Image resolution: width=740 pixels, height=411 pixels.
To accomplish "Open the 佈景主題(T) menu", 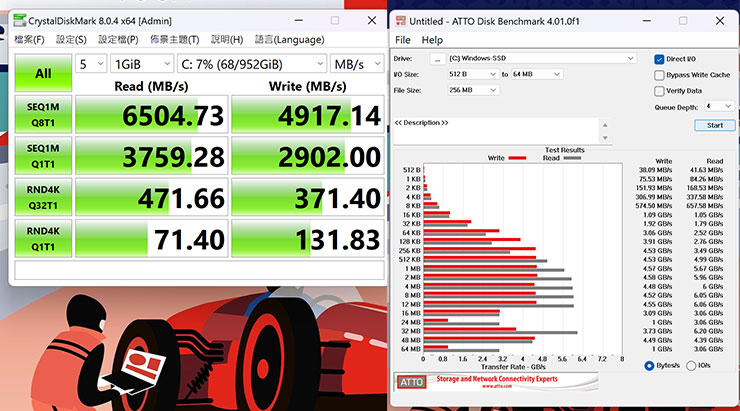I will pos(175,40).
